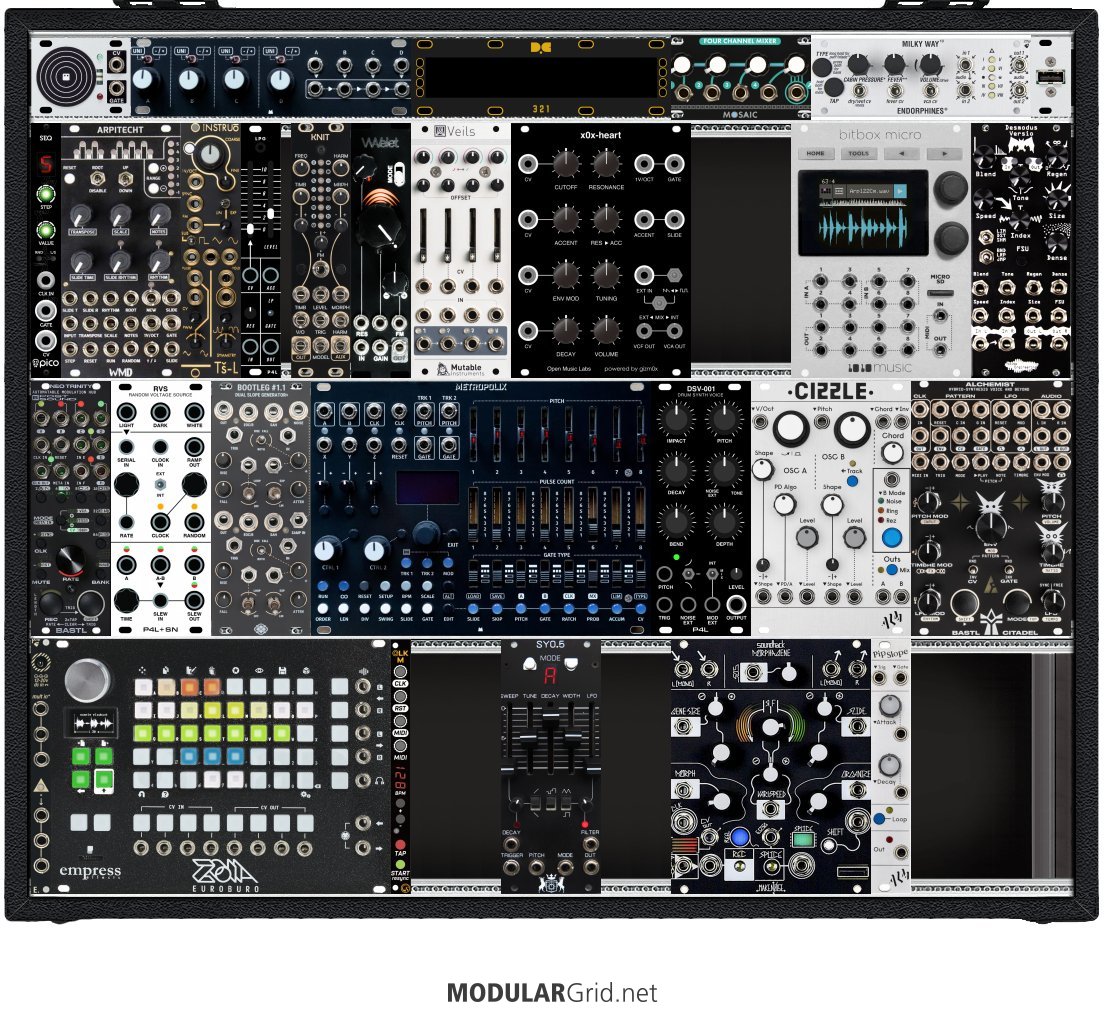Click the Knit FREQ knob
The width and height of the screenshot is (1106, 1014).
[x=301, y=168]
